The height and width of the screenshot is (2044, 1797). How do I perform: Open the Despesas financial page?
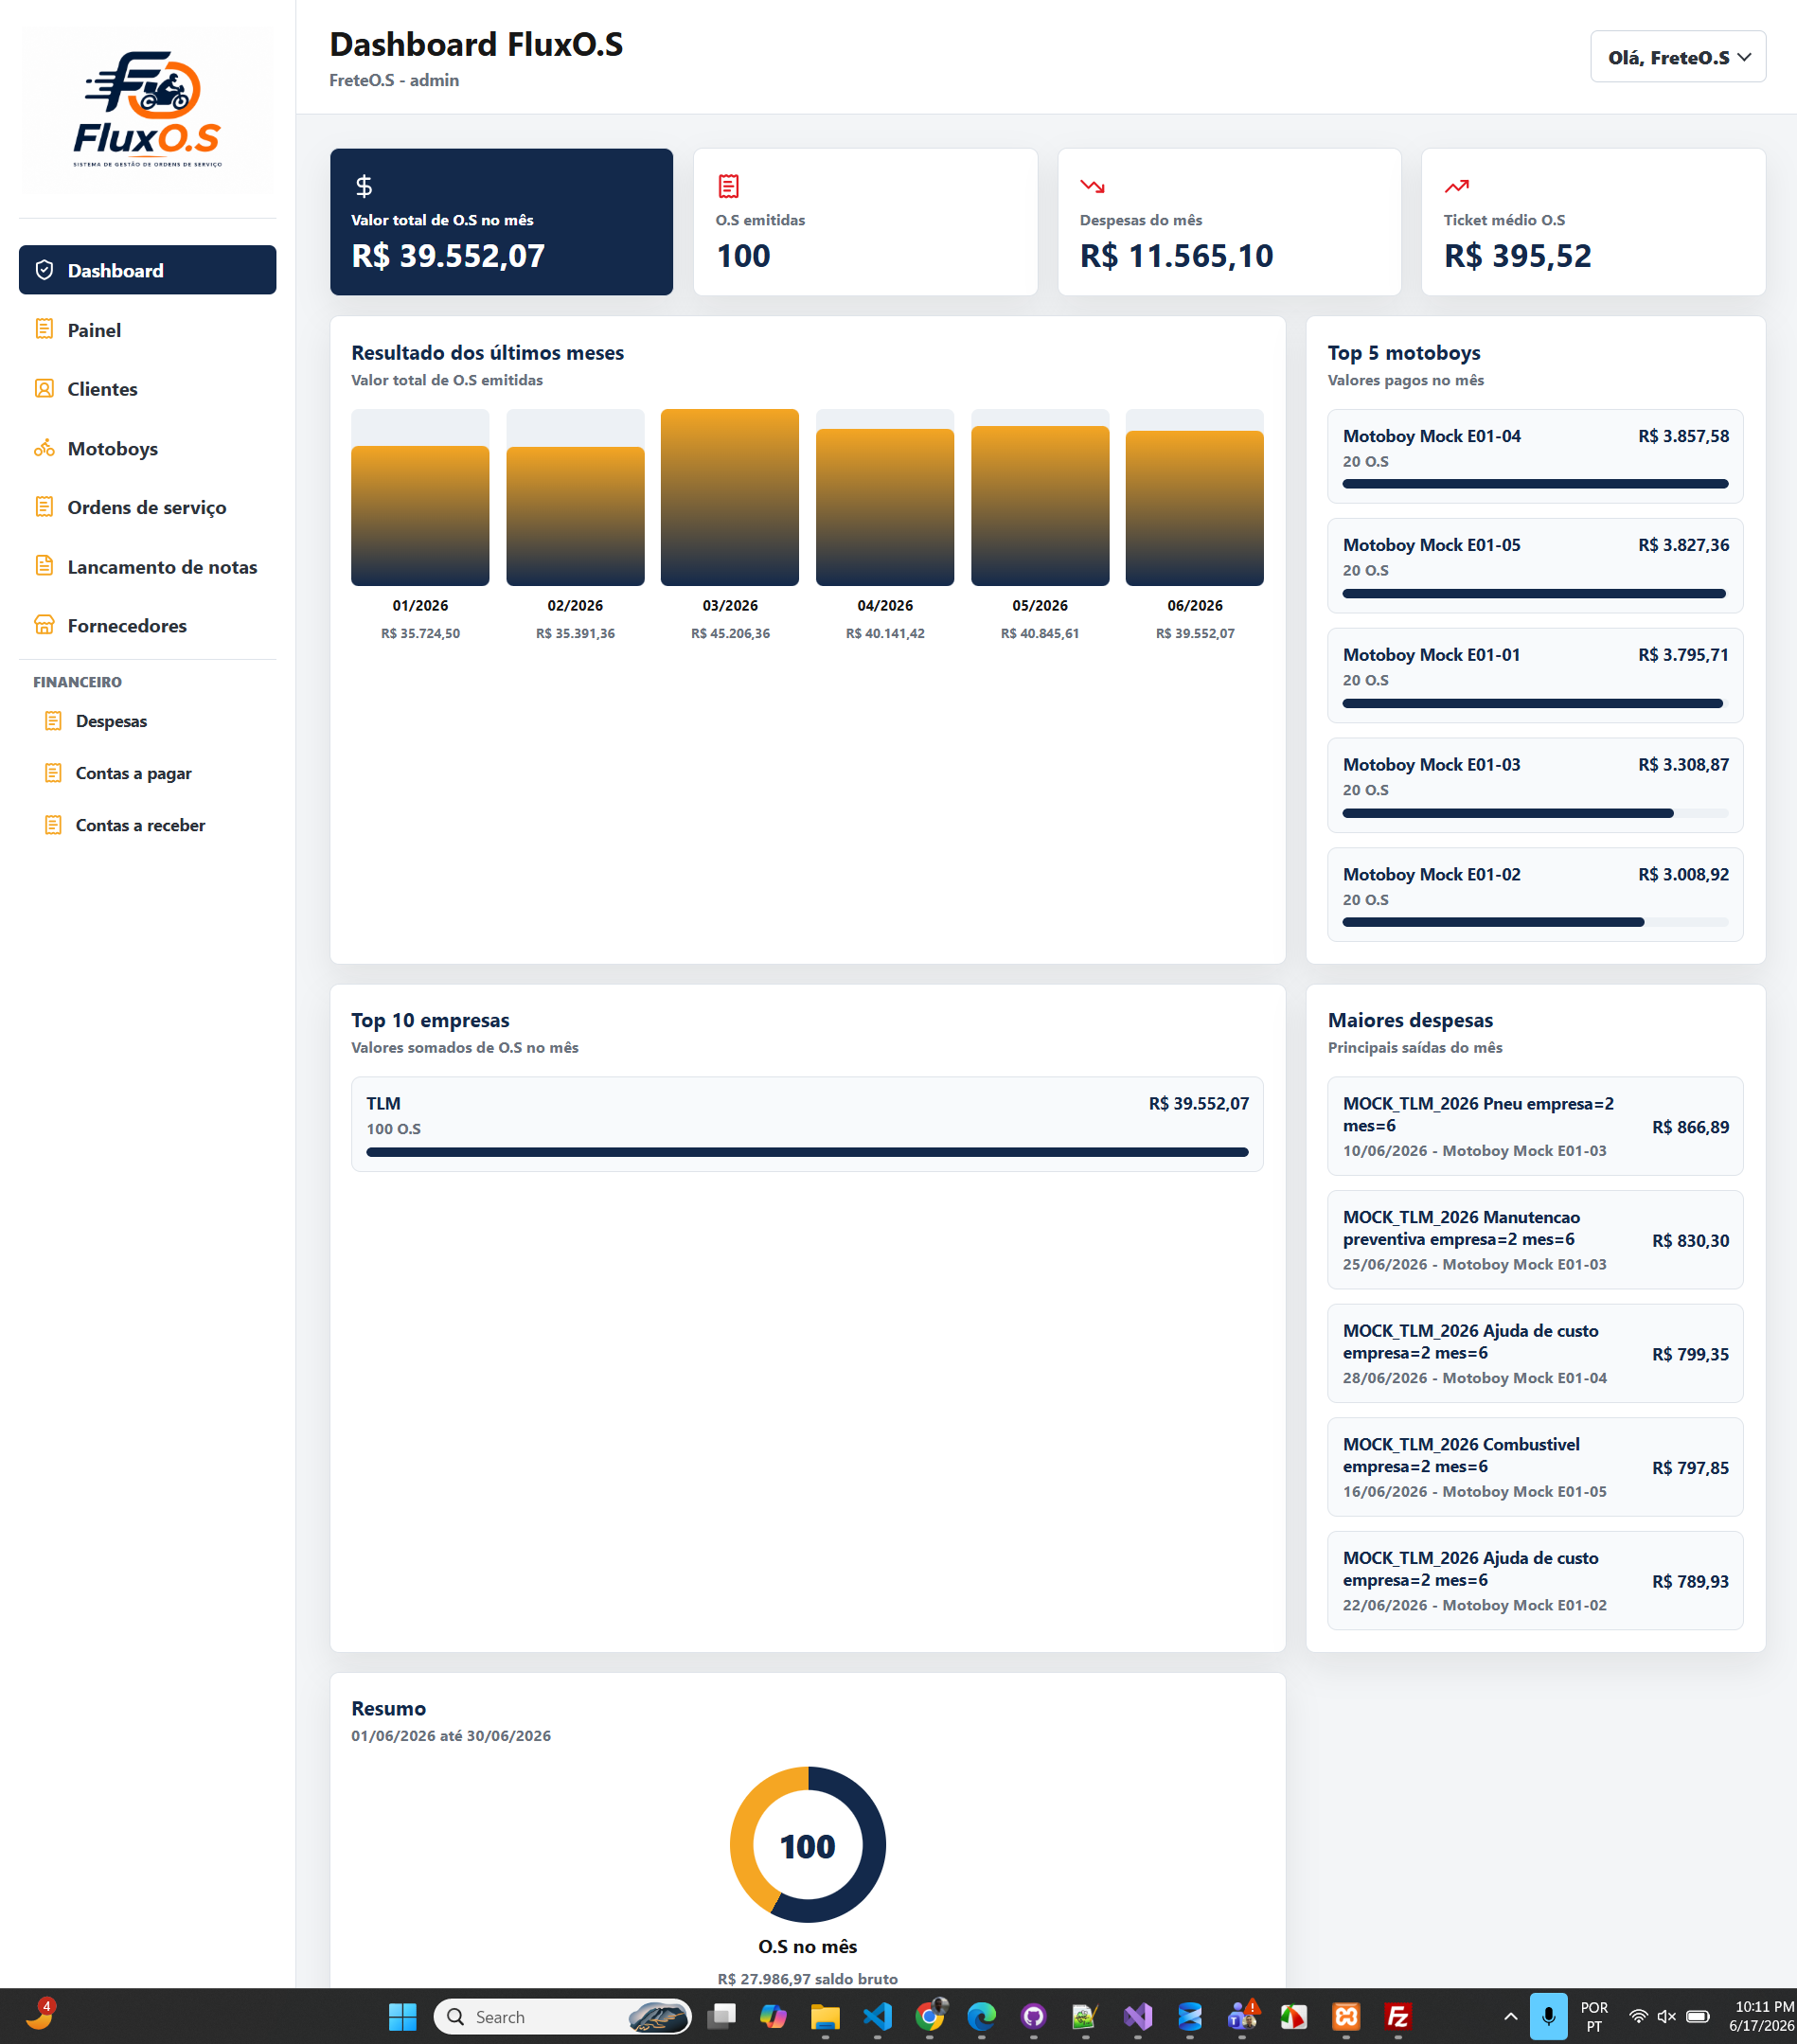[147, 721]
